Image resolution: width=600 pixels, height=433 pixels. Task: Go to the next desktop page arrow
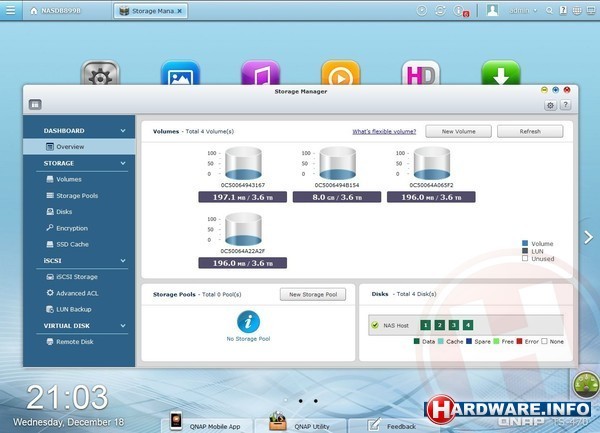click(589, 237)
